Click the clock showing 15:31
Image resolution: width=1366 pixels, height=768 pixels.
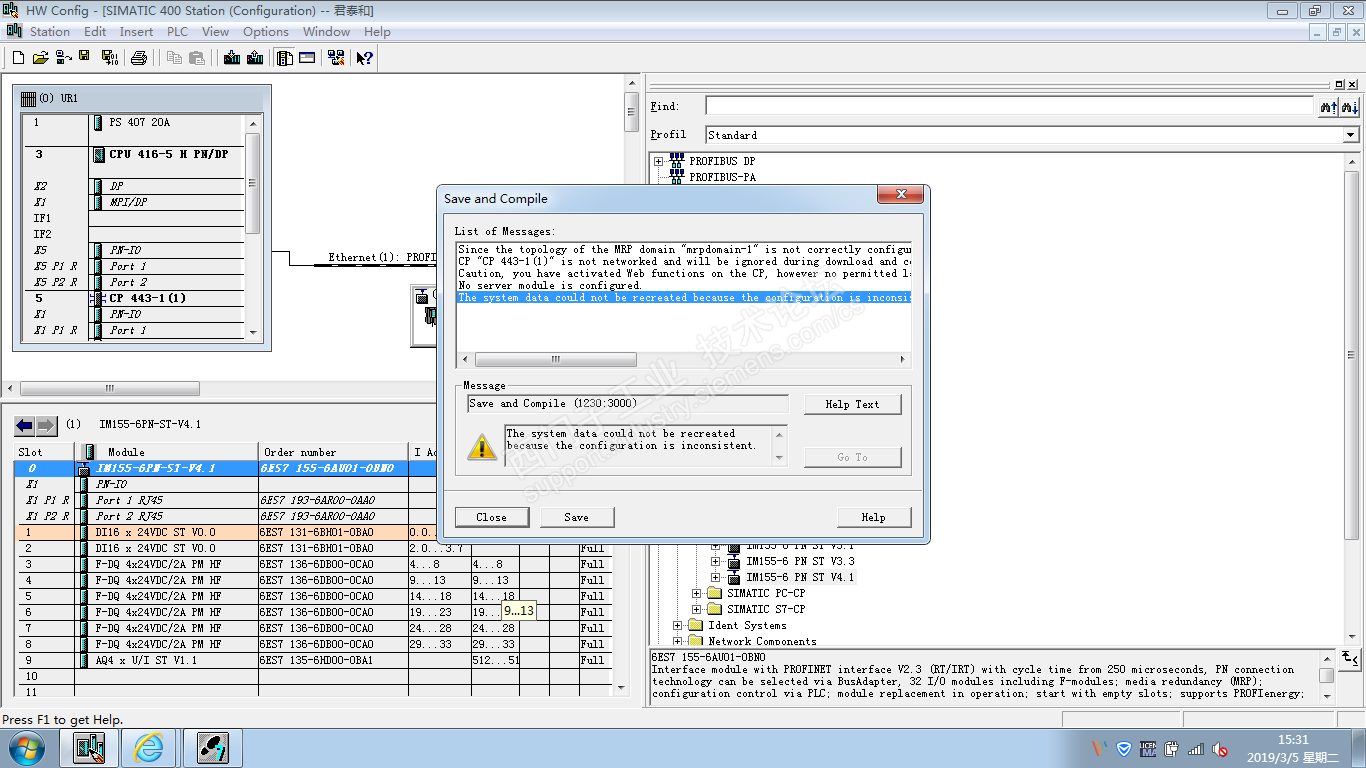pyautogui.click(x=1292, y=741)
